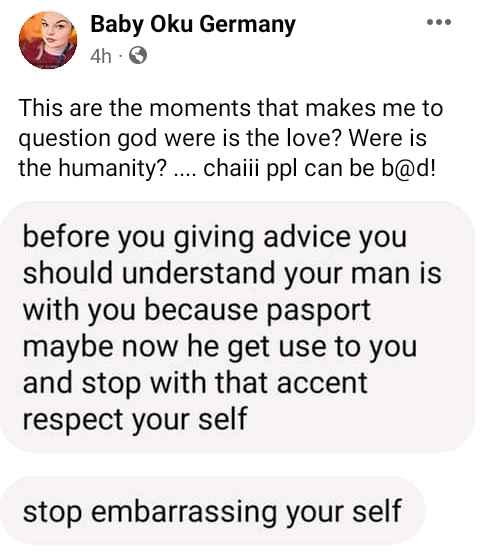Click the word 'moments' in the caption
Viewport: 480px width, 554px height.
[x=200, y=108]
